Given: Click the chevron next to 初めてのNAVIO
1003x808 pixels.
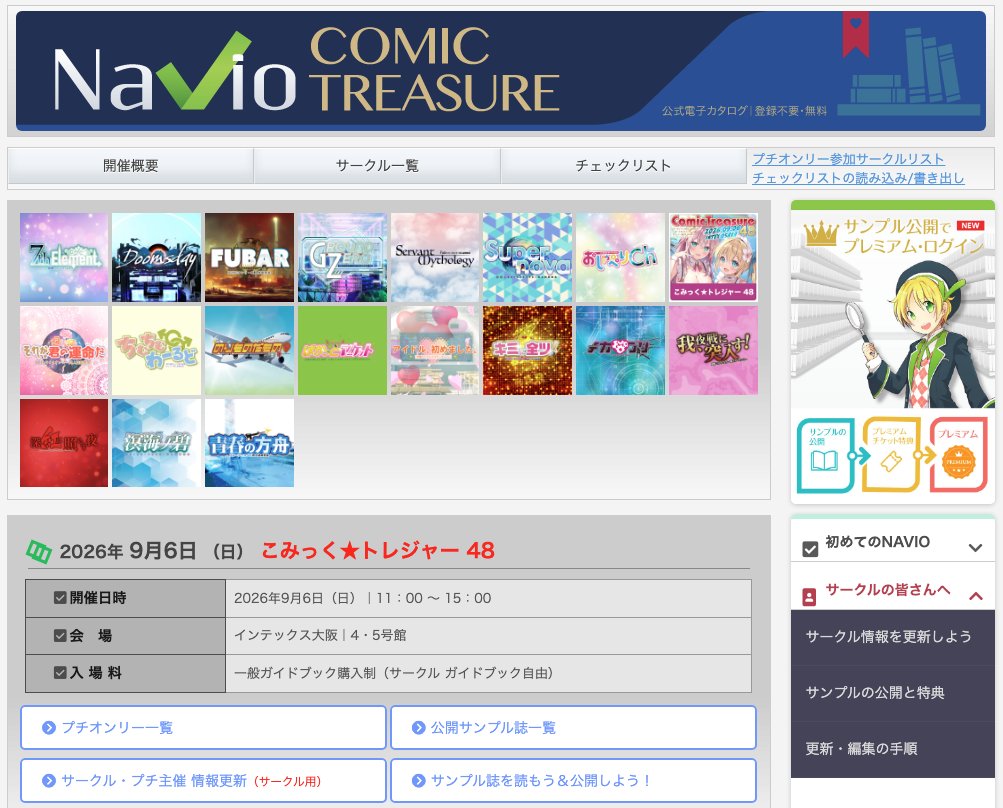Looking at the screenshot, I should pyautogui.click(x=975, y=548).
